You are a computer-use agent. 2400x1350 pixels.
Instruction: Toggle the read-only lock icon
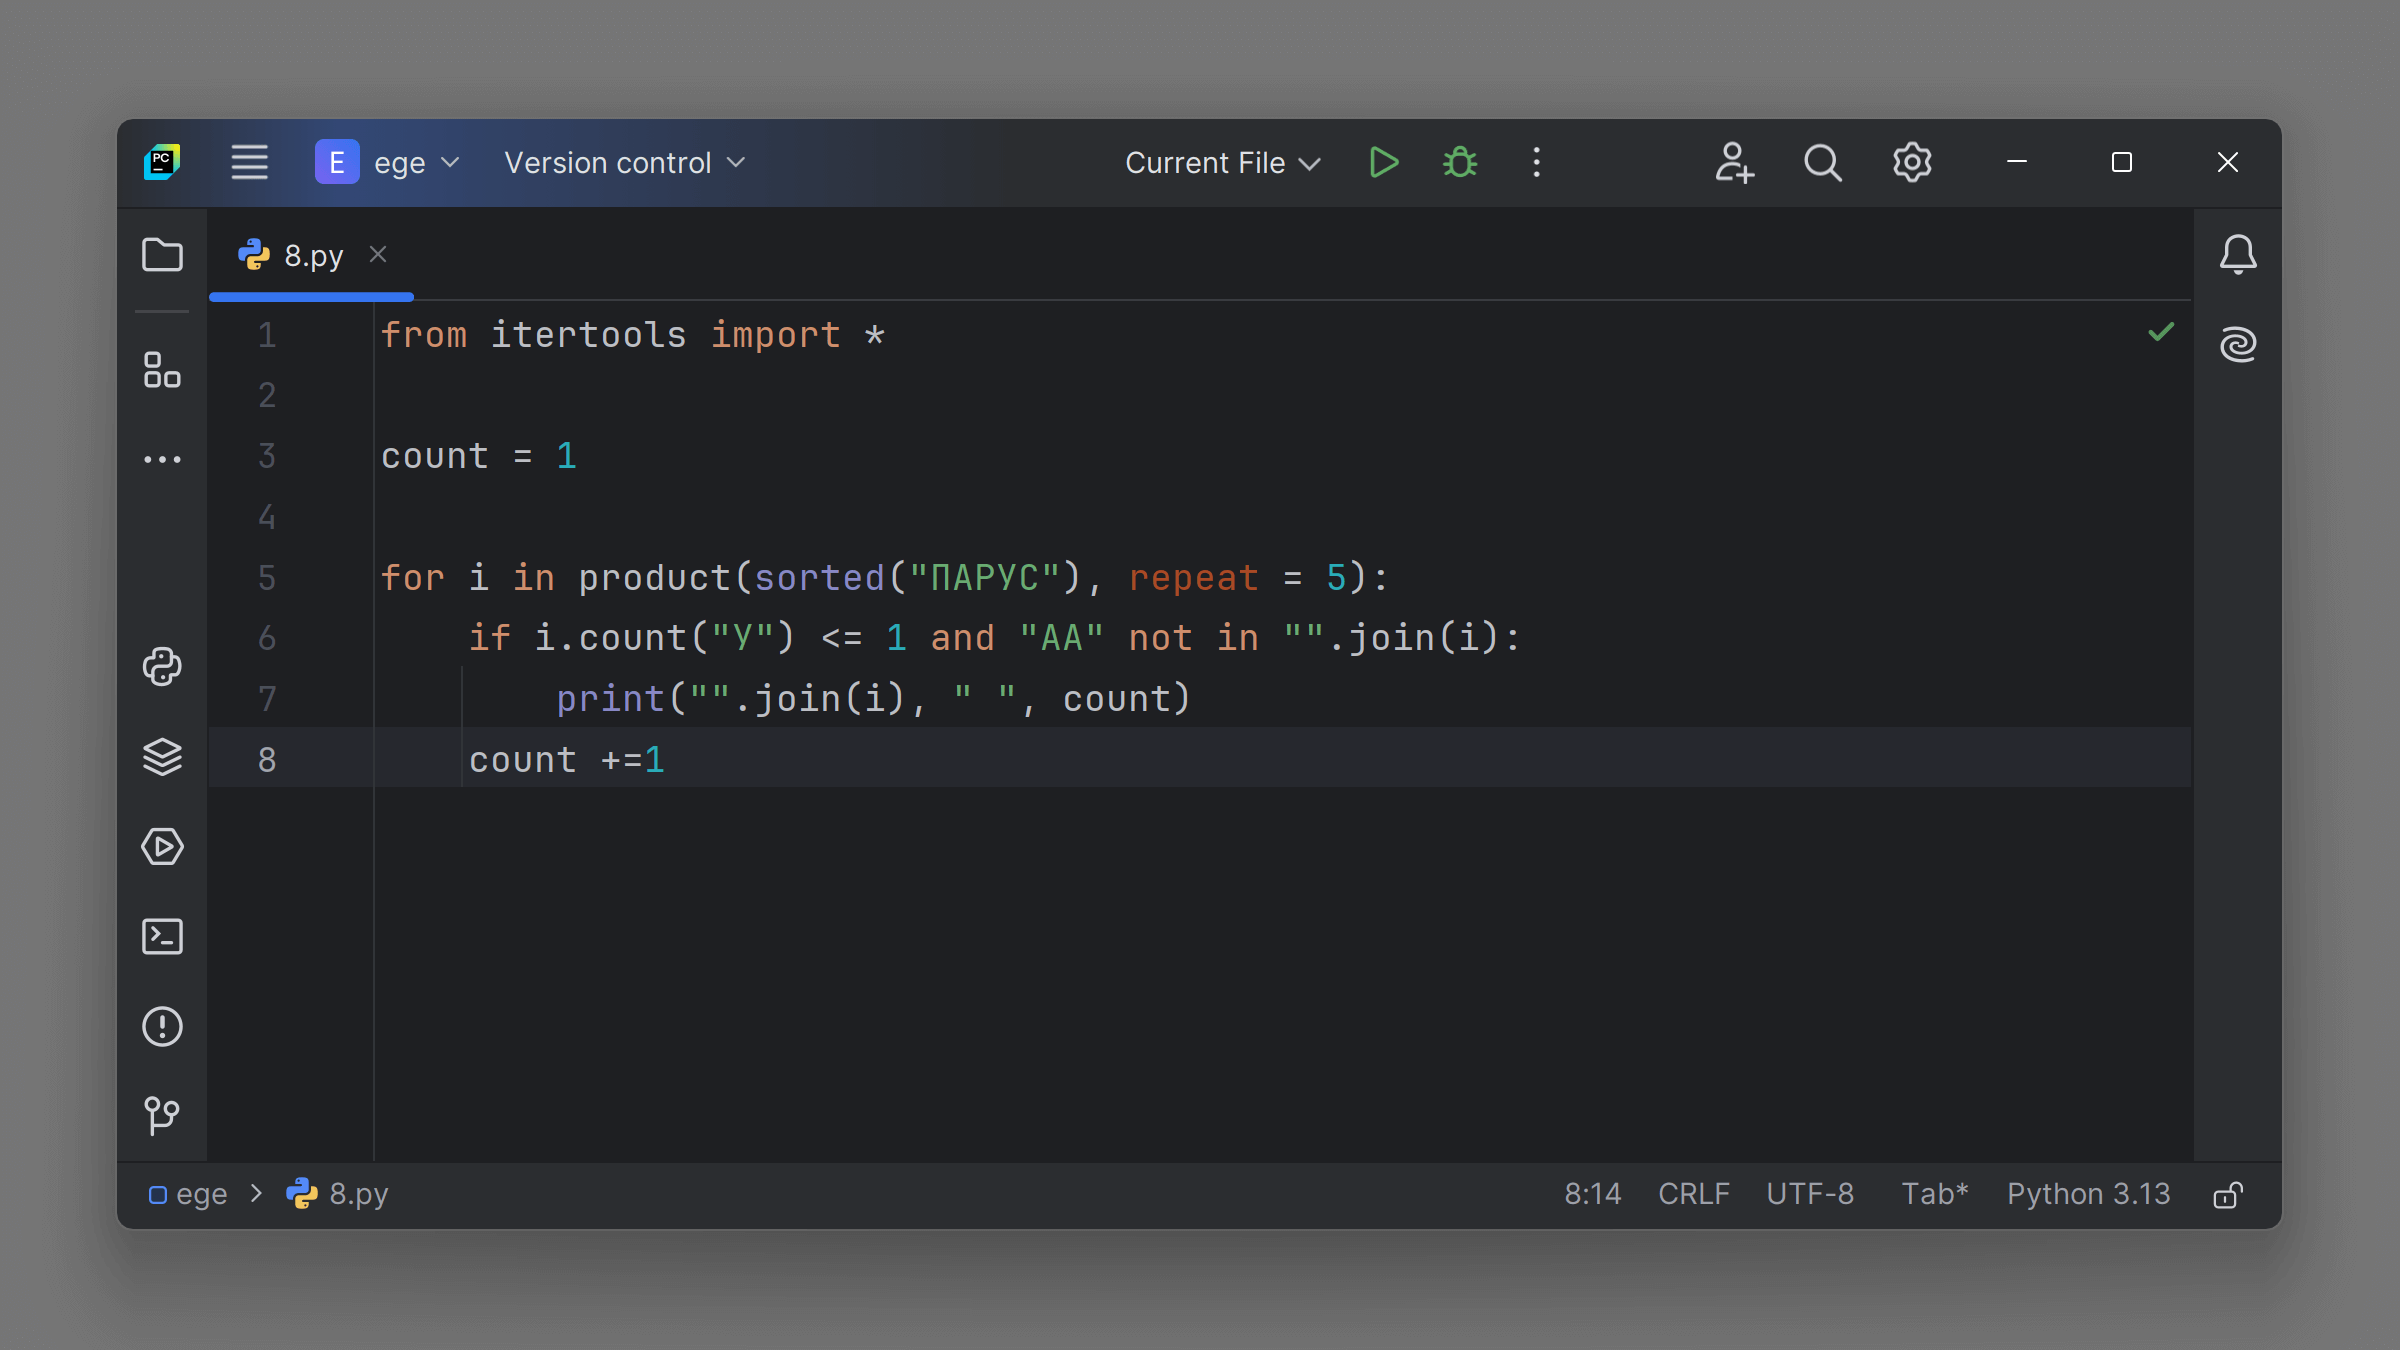pos(2228,1195)
